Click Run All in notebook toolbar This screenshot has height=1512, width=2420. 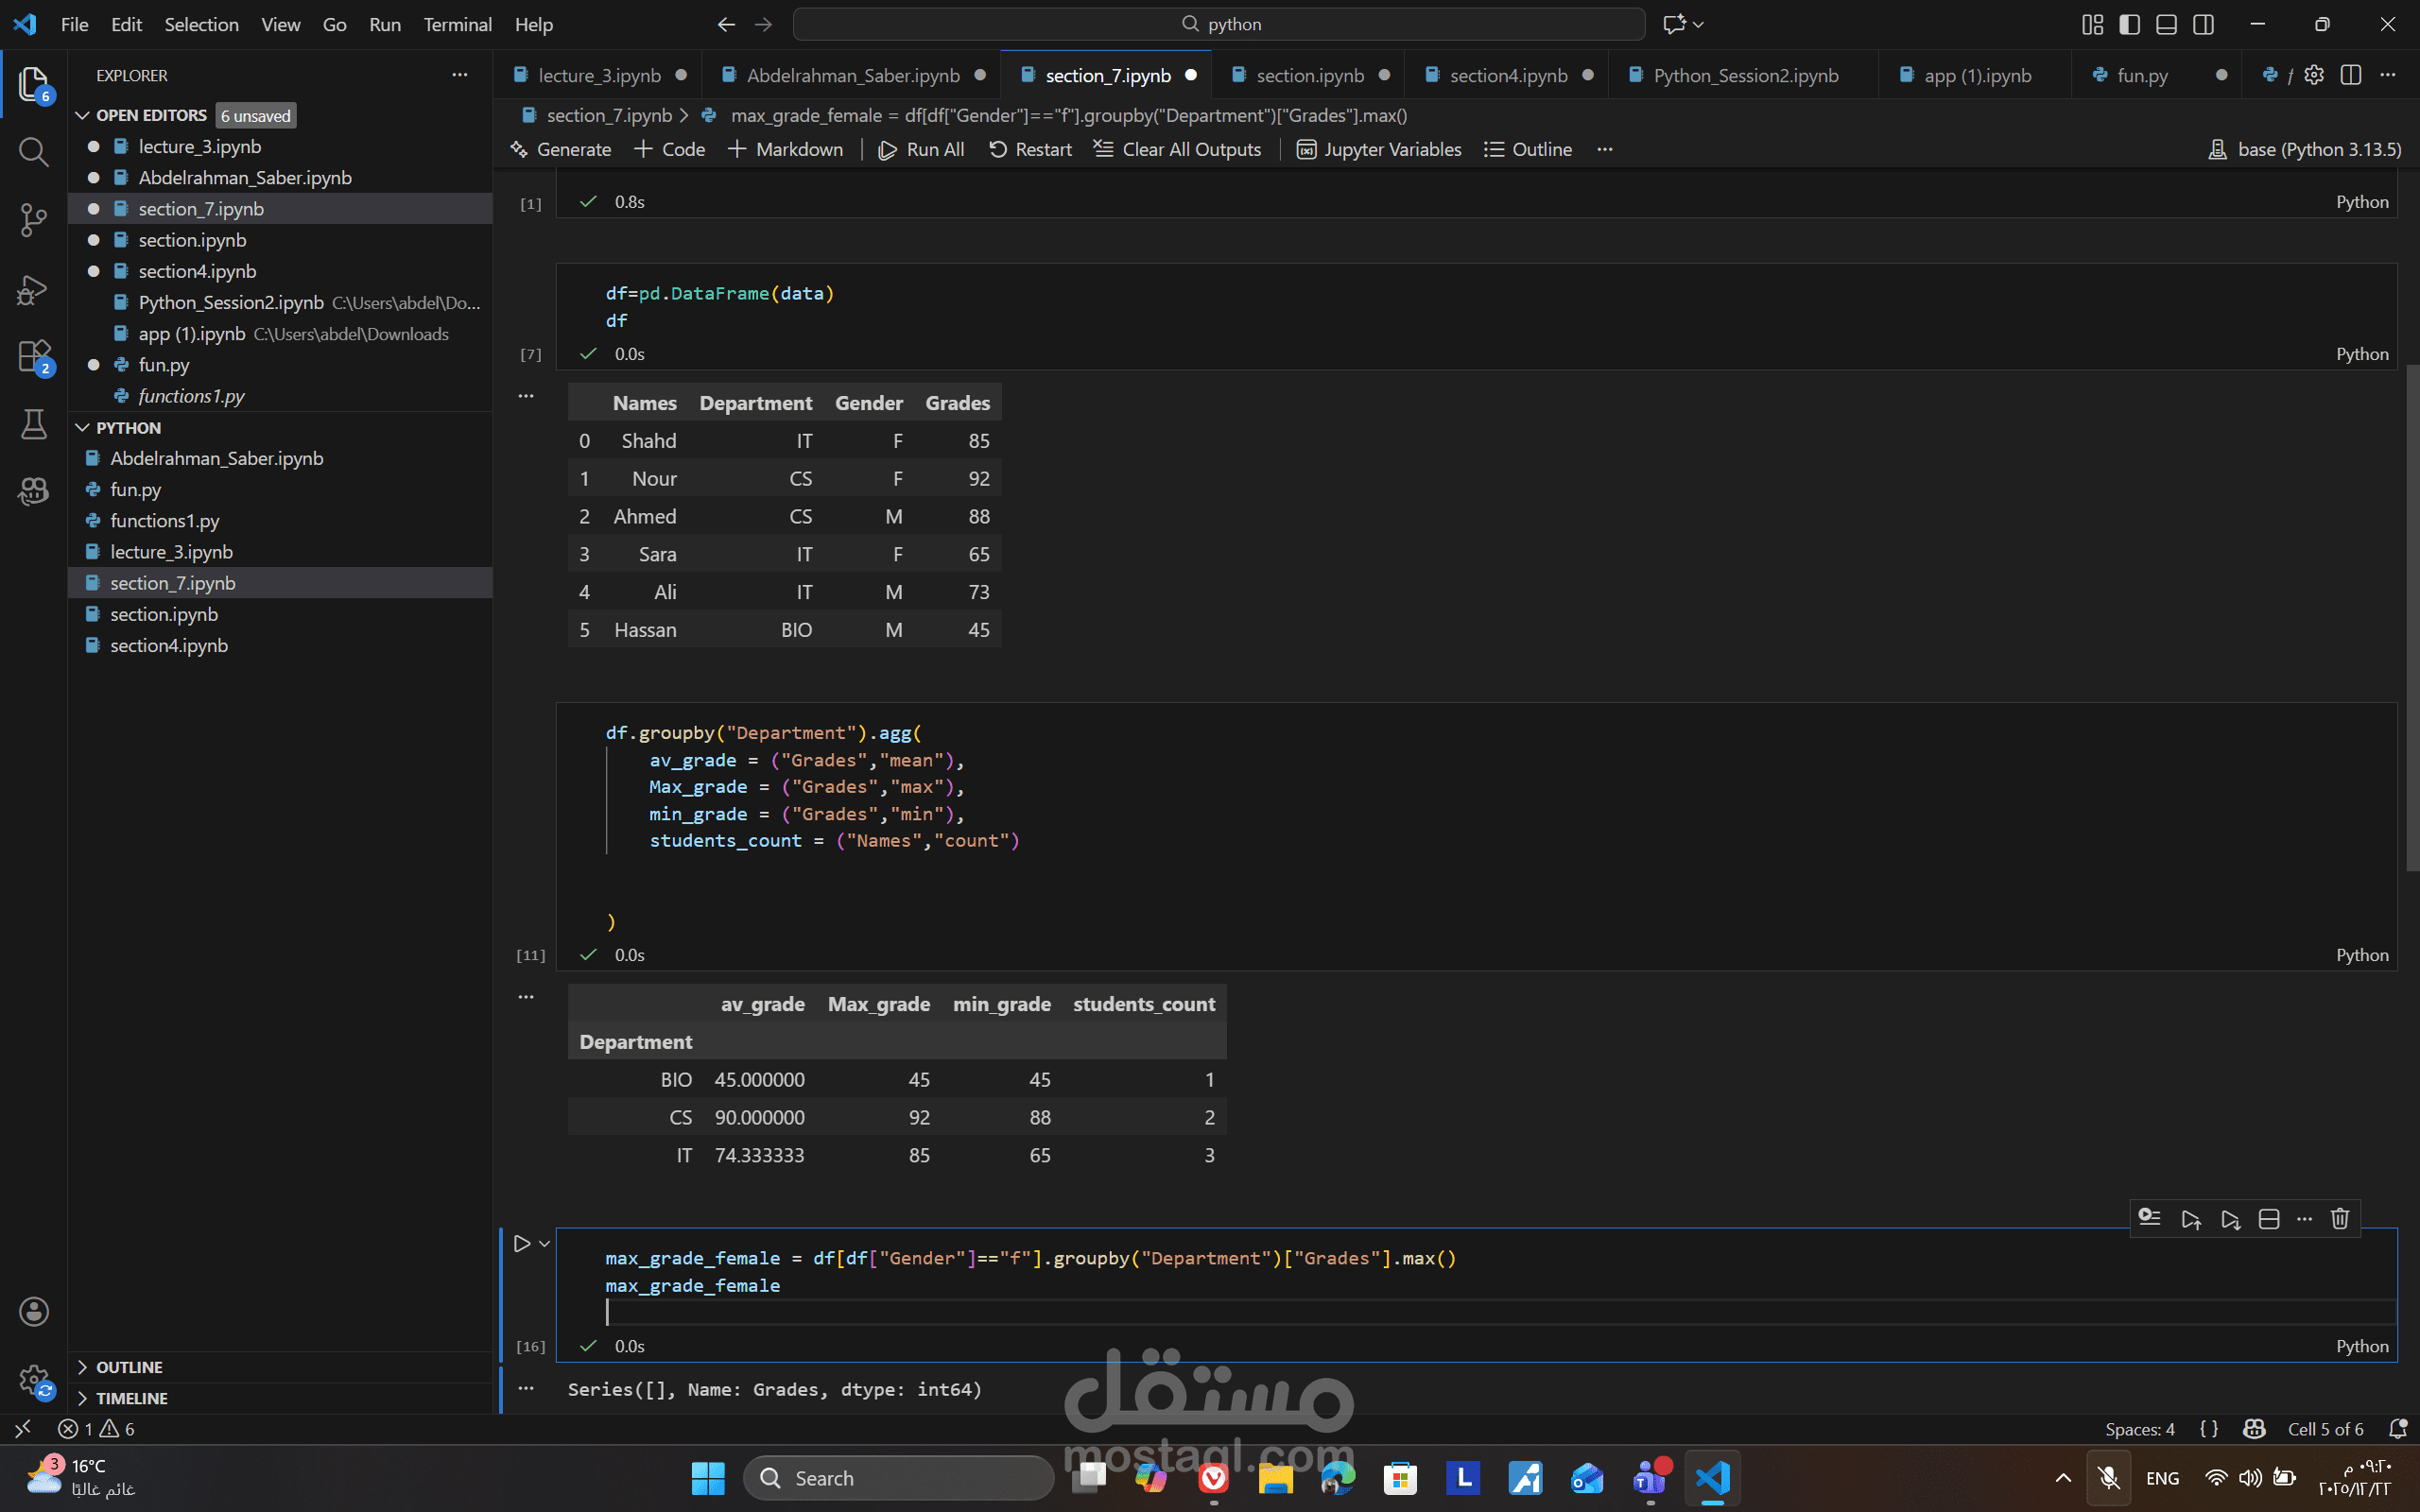coord(921,149)
